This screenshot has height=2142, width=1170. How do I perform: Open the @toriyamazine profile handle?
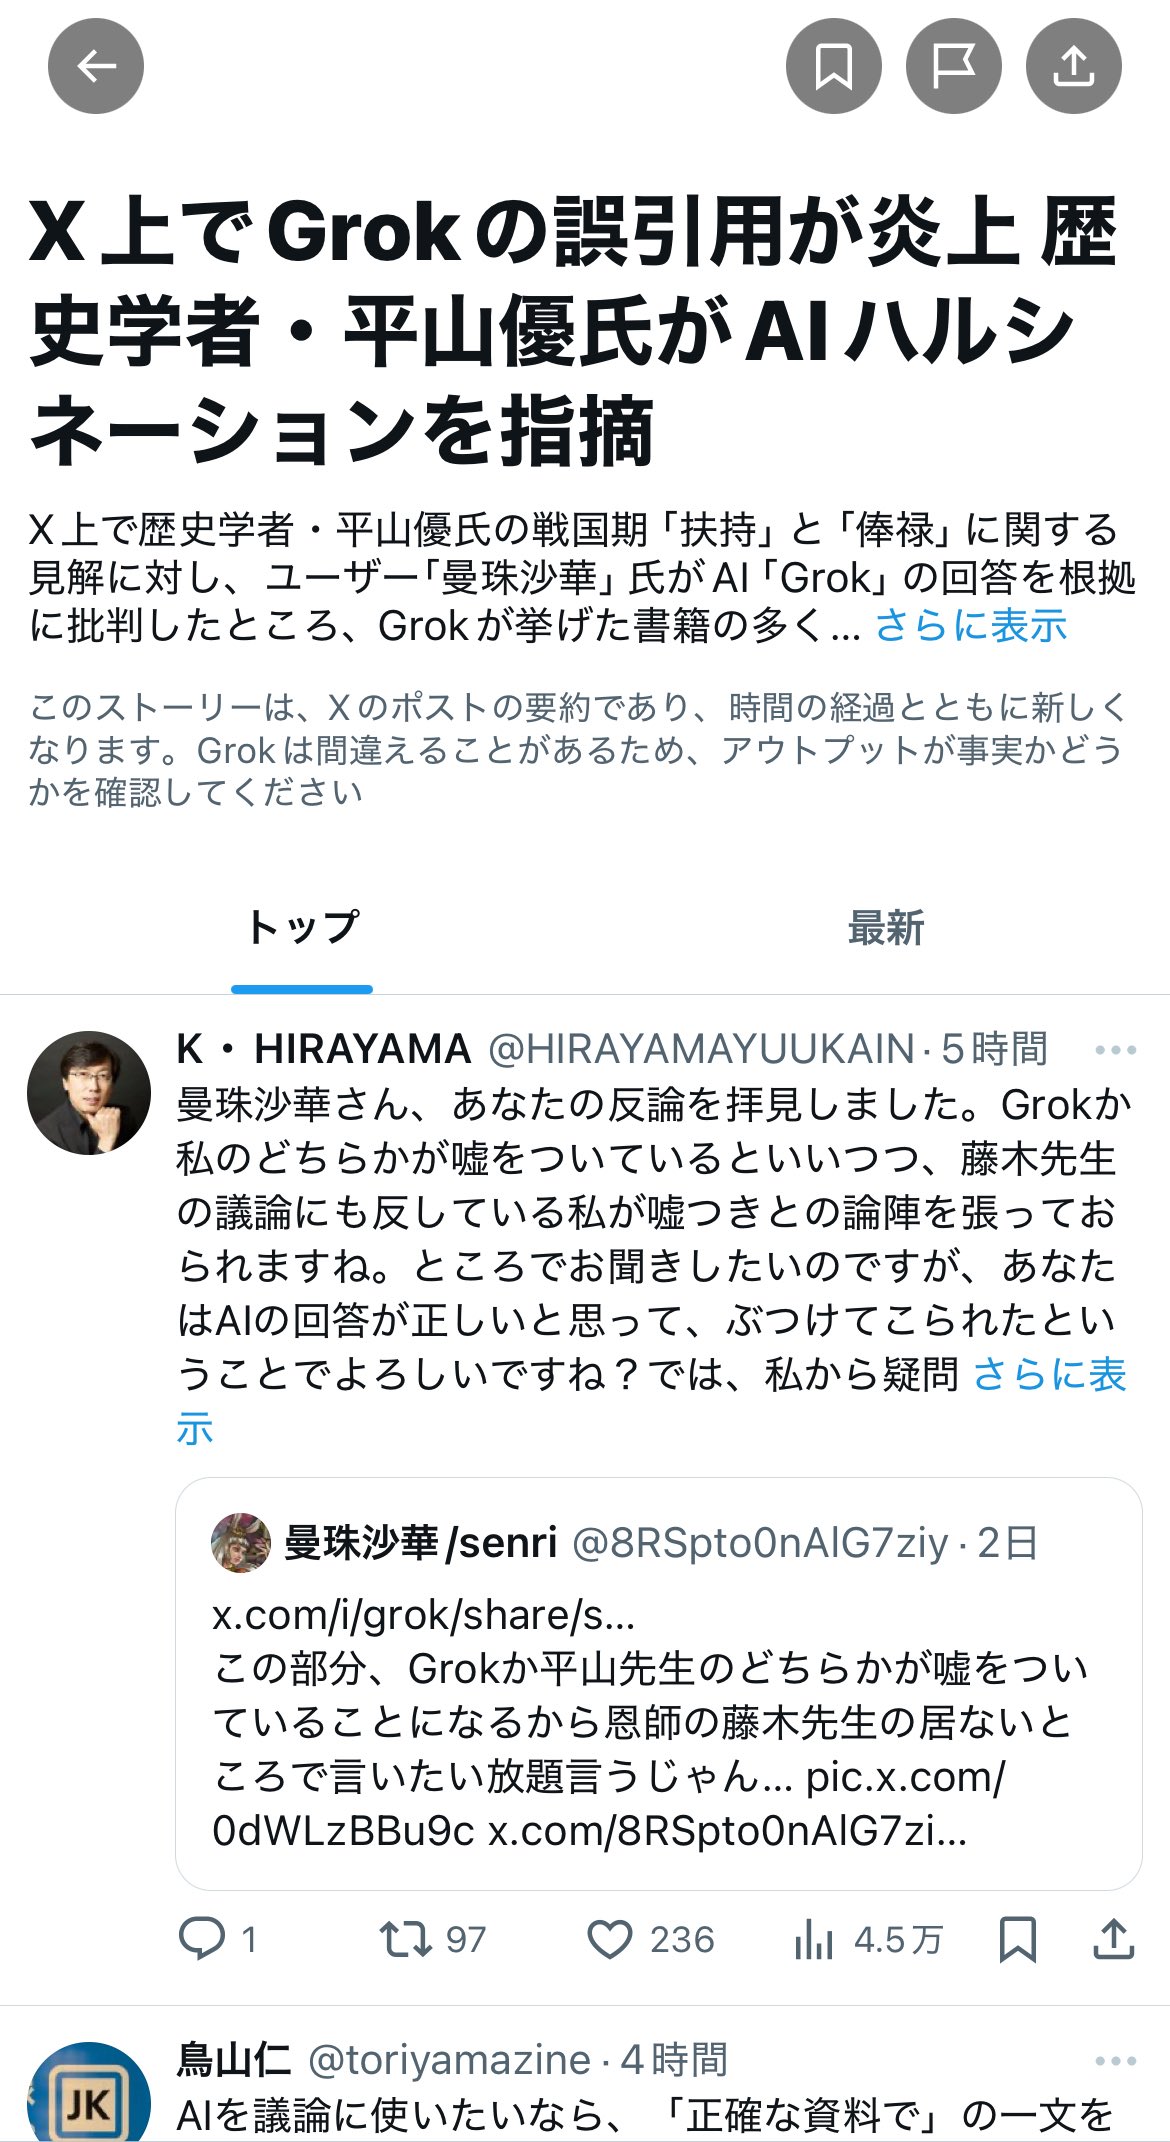click(450, 2060)
